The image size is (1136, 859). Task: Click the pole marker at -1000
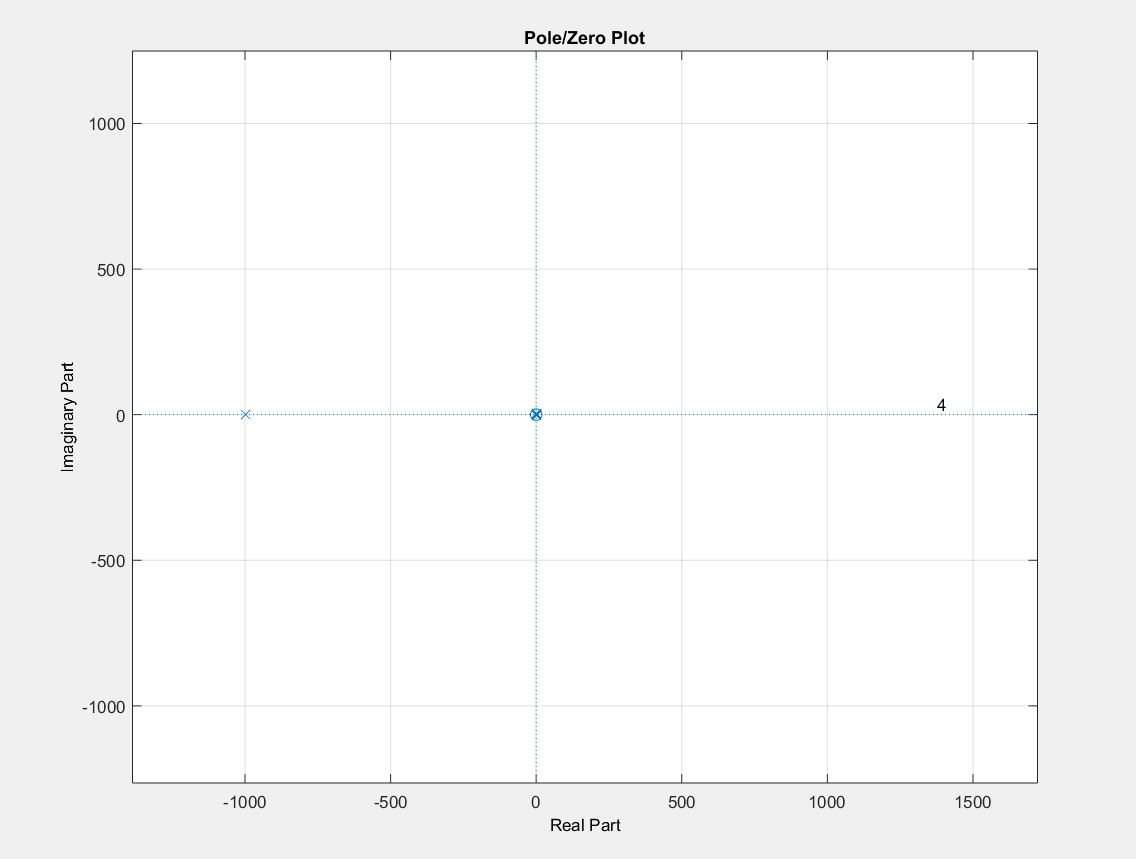[245, 414]
